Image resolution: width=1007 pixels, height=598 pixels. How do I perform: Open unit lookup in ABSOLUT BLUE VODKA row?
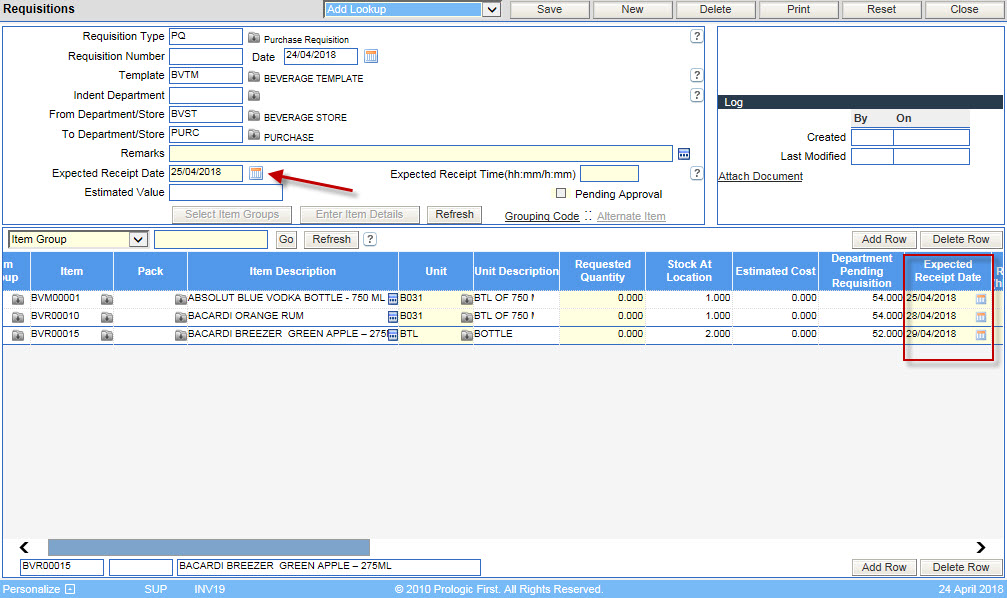[466, 299]
